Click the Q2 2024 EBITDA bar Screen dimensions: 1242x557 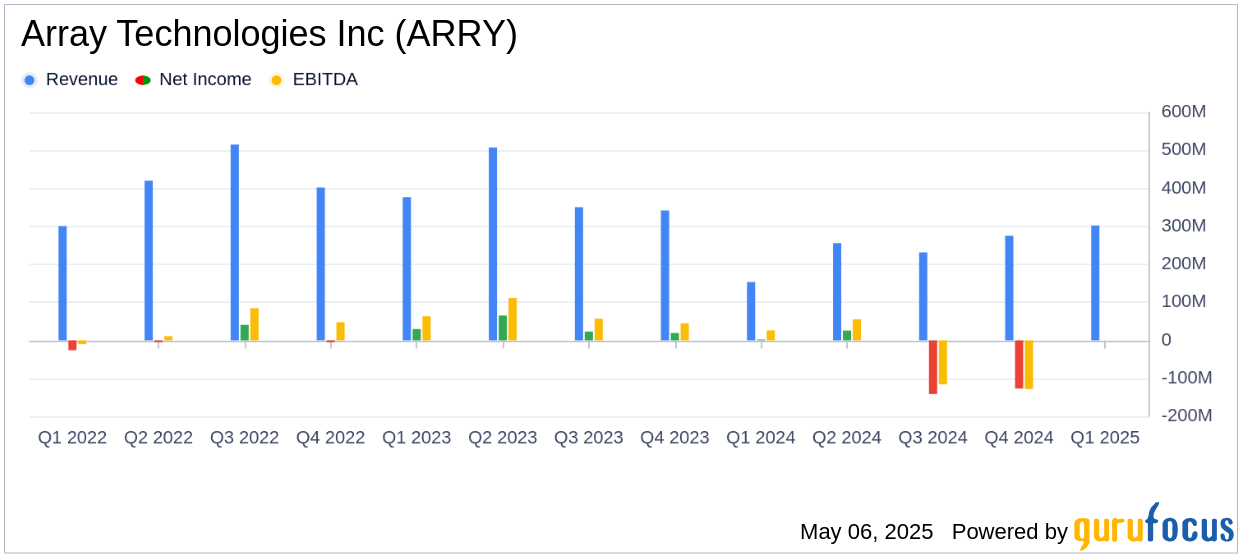857,330
